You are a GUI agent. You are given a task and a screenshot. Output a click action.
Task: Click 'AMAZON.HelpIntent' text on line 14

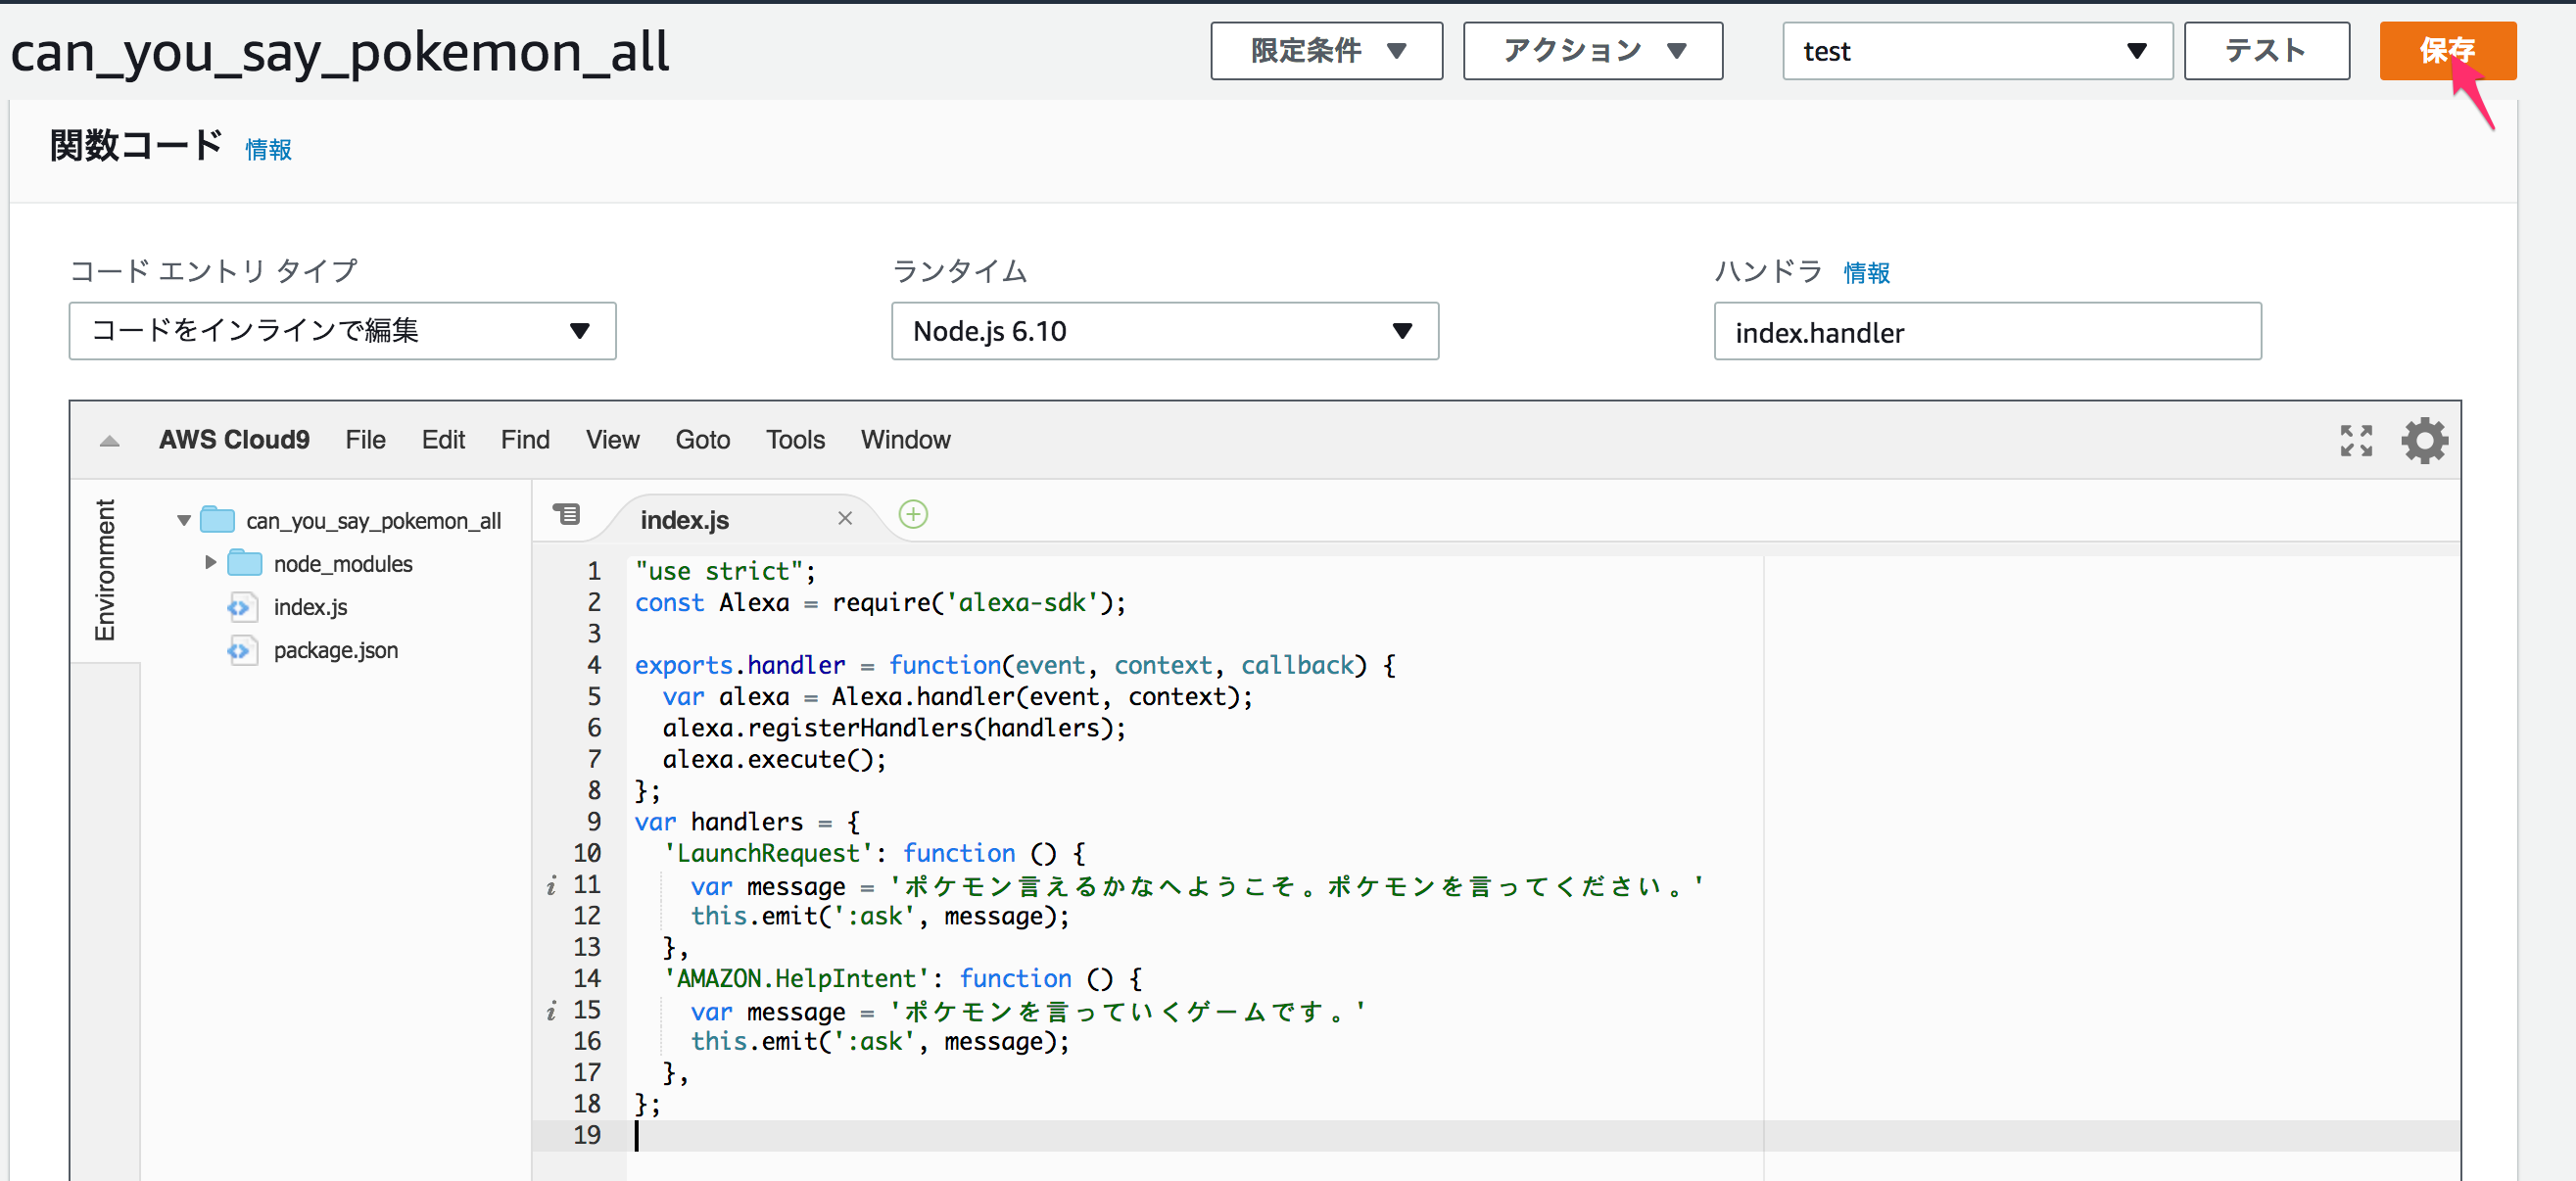click(796, 979)
